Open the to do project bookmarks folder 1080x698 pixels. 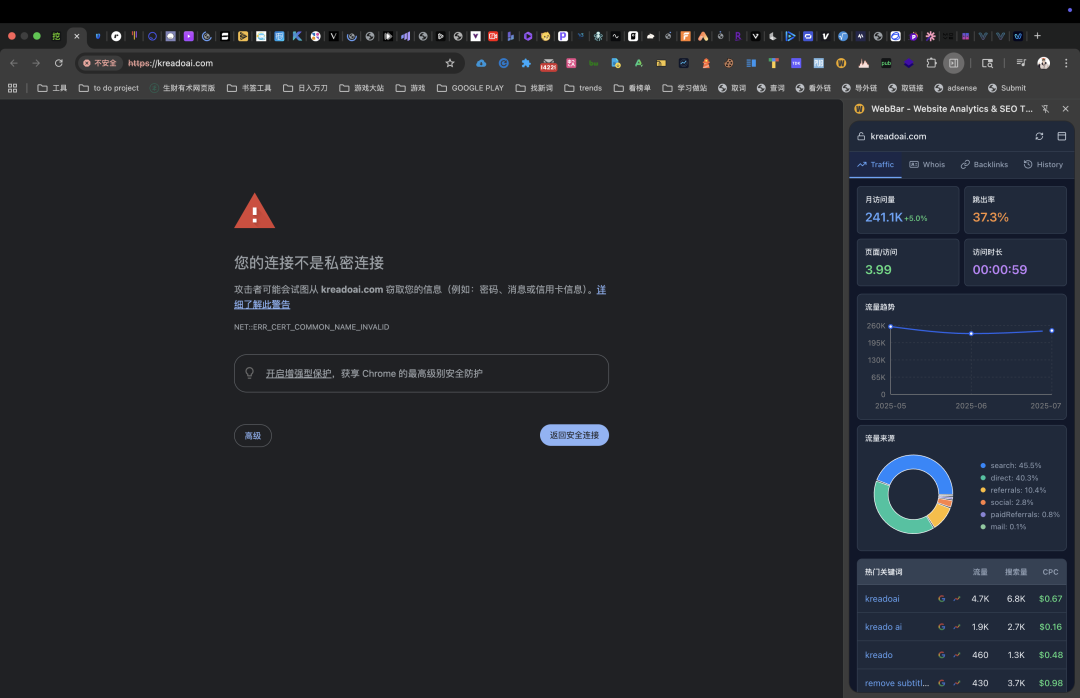[109, 88]
